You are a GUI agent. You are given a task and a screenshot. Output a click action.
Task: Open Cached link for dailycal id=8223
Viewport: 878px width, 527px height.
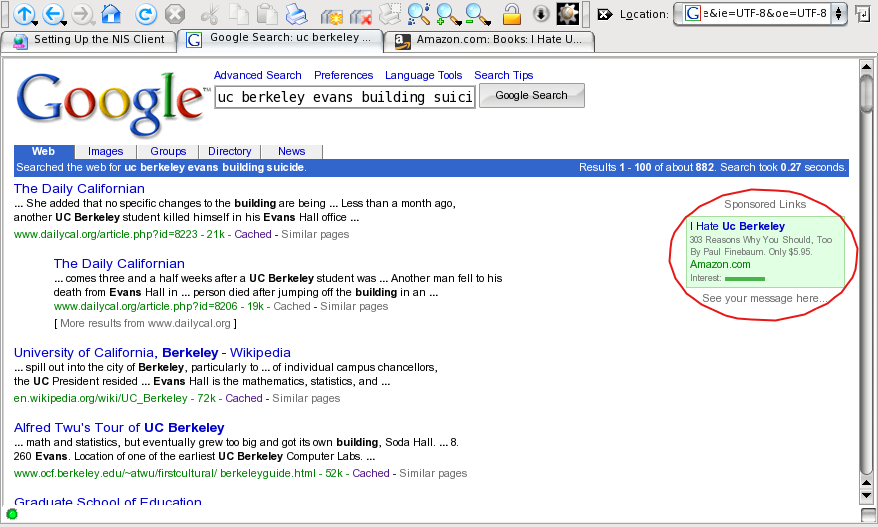[253, 234]
